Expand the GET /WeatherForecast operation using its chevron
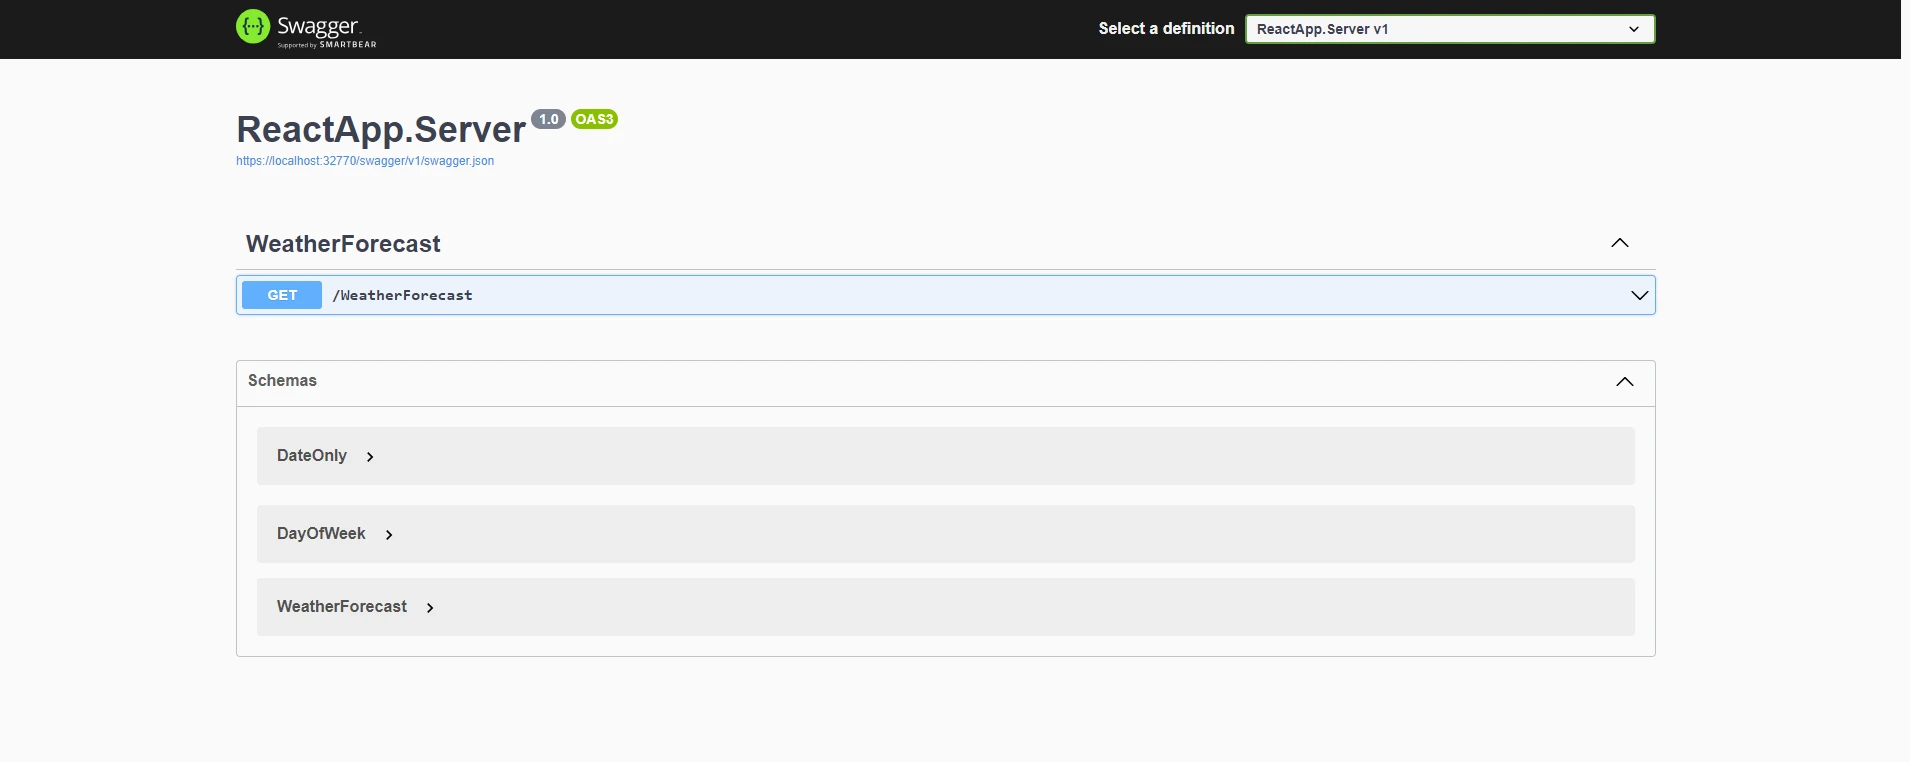This screenshot has width=1910, height=762. [1639, 295]
